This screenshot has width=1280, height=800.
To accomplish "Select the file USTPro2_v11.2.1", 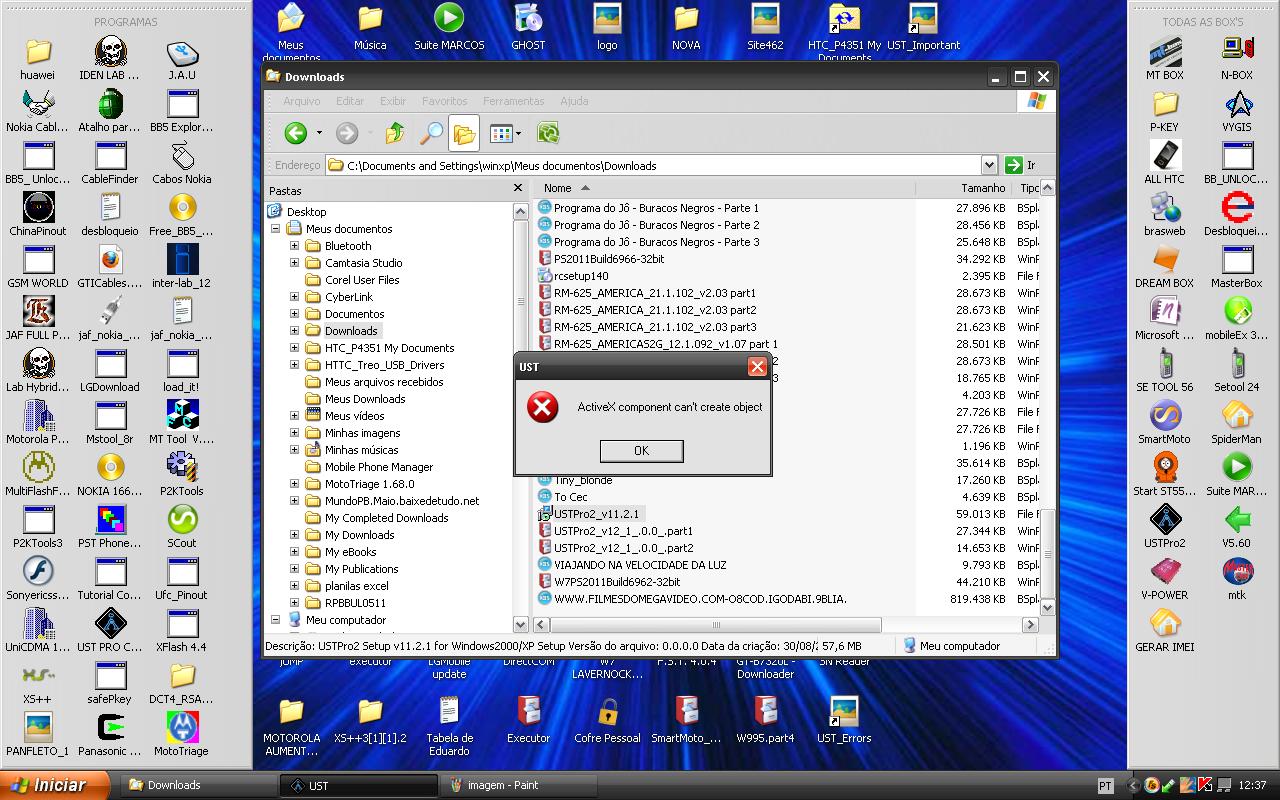I will pyautogui.click(x=596, y=514).
